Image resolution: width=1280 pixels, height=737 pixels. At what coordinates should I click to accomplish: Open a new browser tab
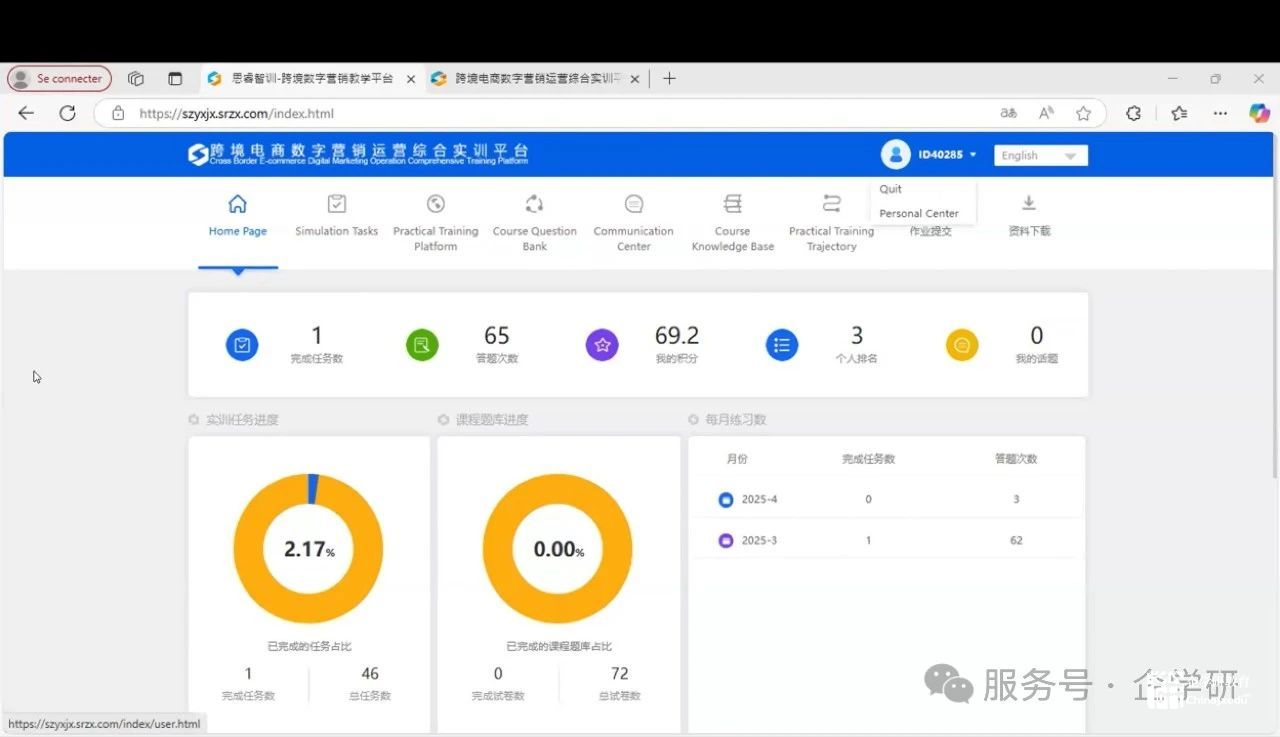669,79
